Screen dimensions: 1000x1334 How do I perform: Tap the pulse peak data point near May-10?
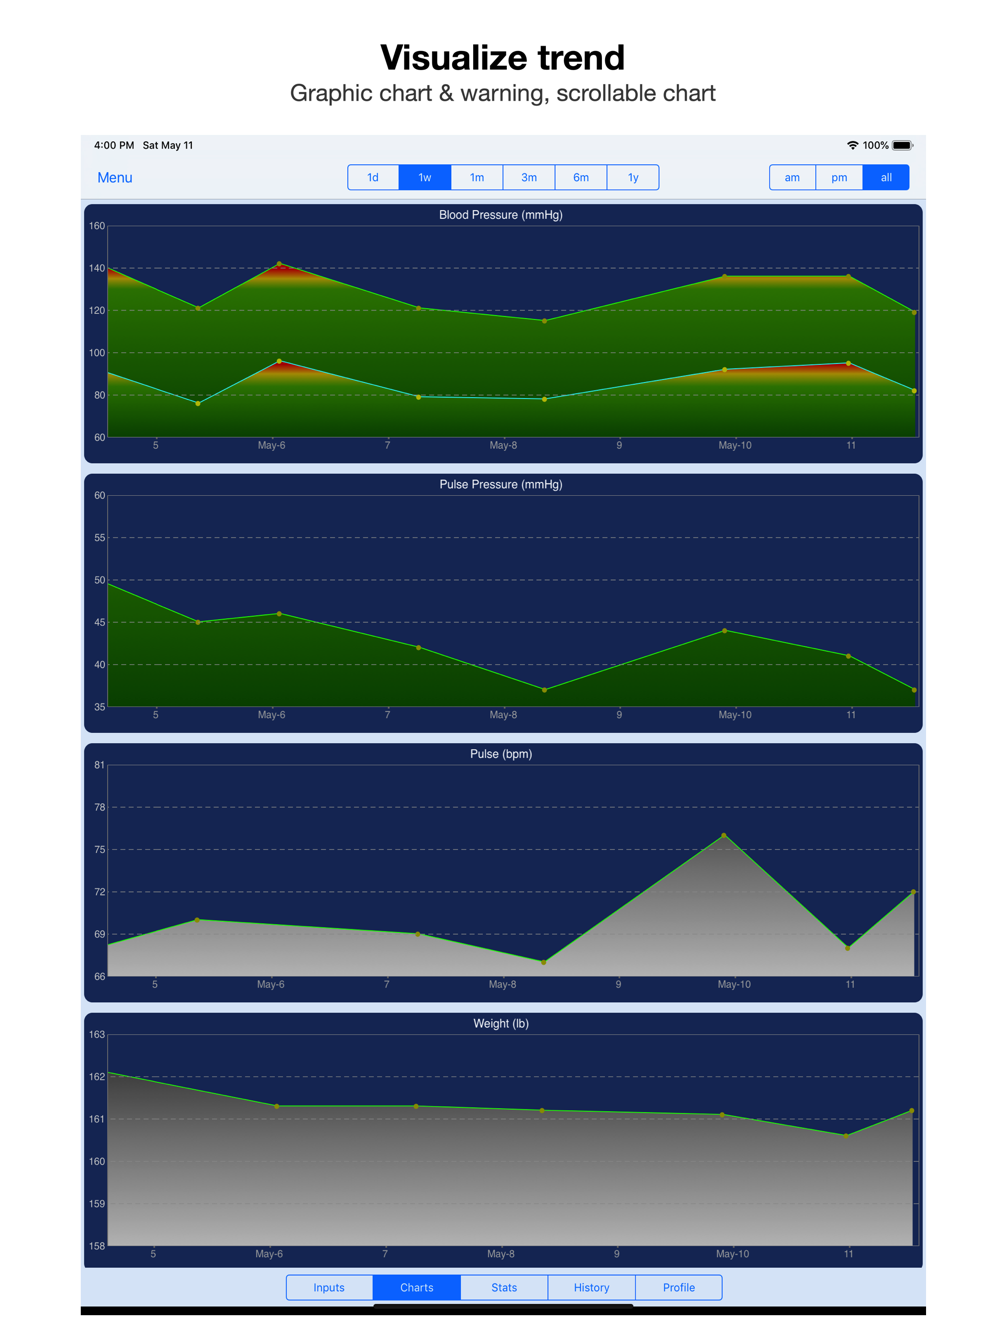point(724,835)
